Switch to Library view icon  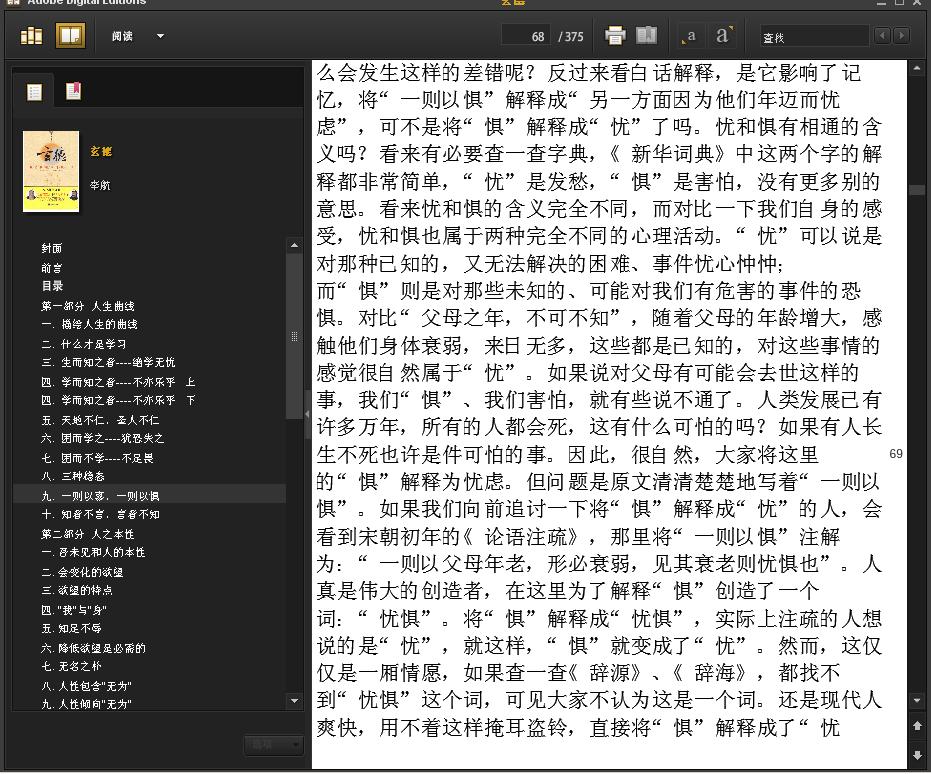(x=31, y=36)
